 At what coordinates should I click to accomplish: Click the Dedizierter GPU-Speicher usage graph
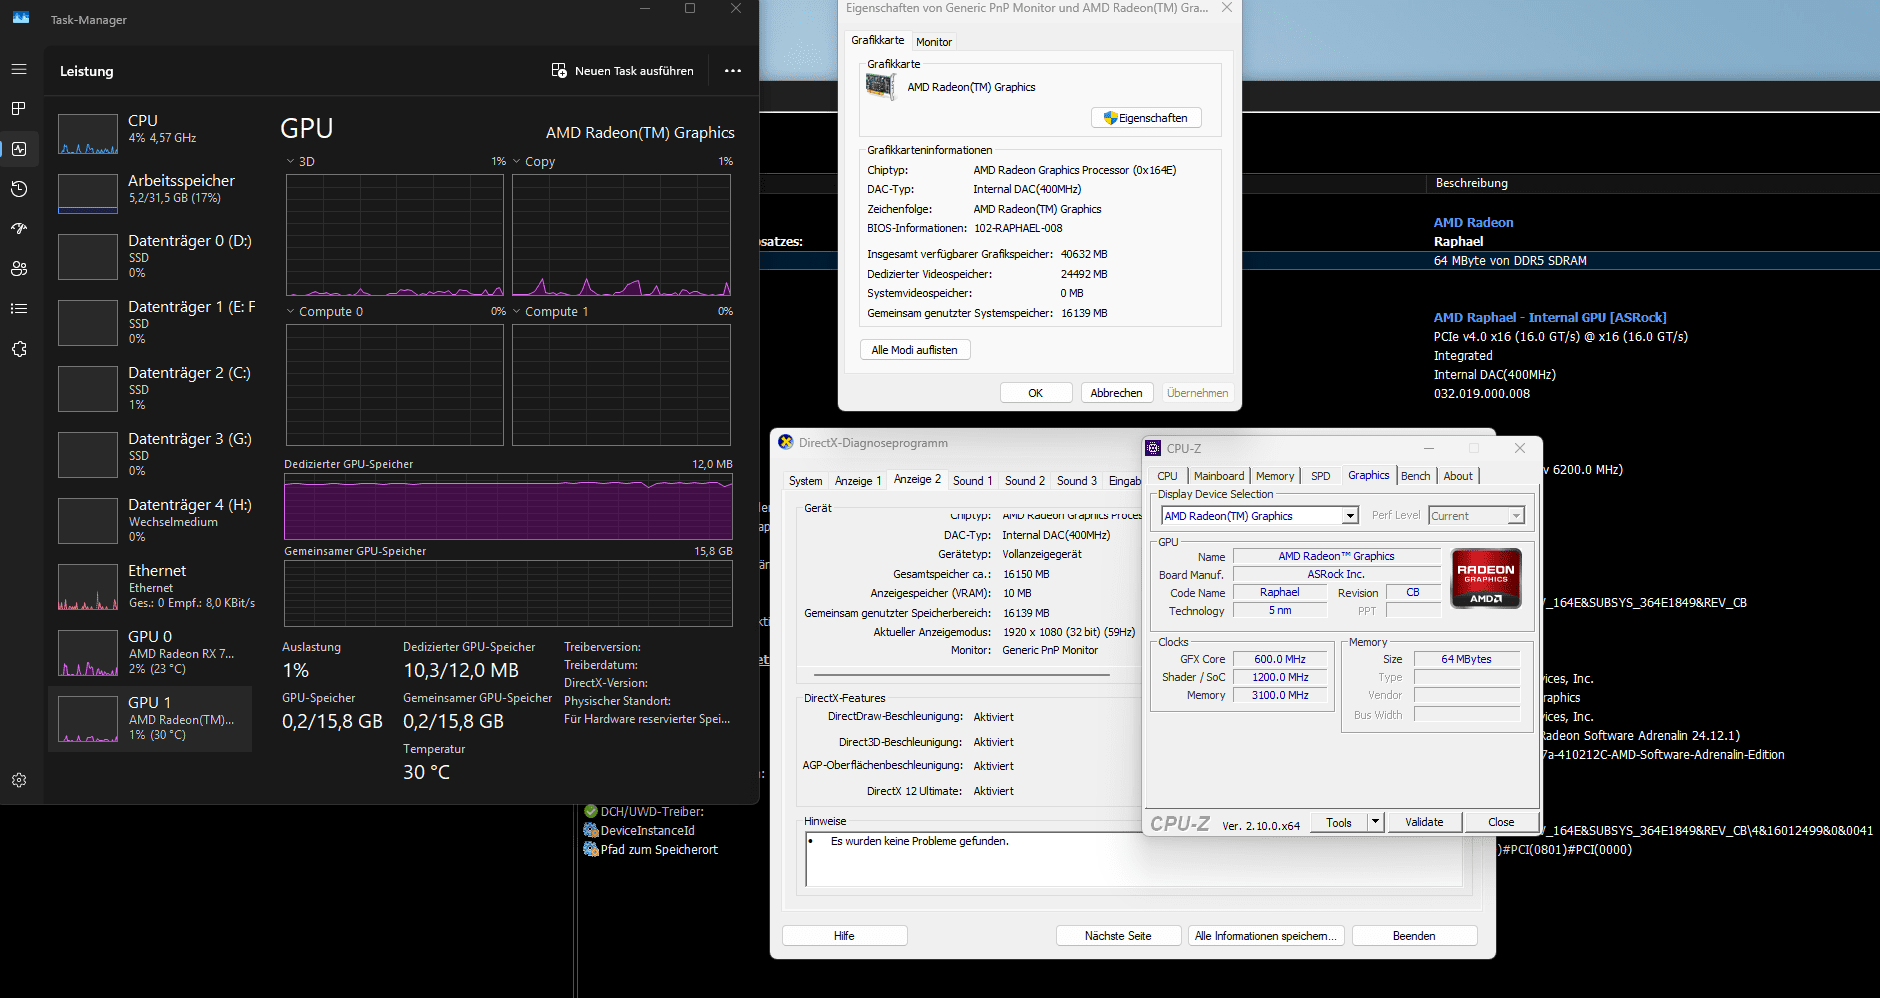508,507
